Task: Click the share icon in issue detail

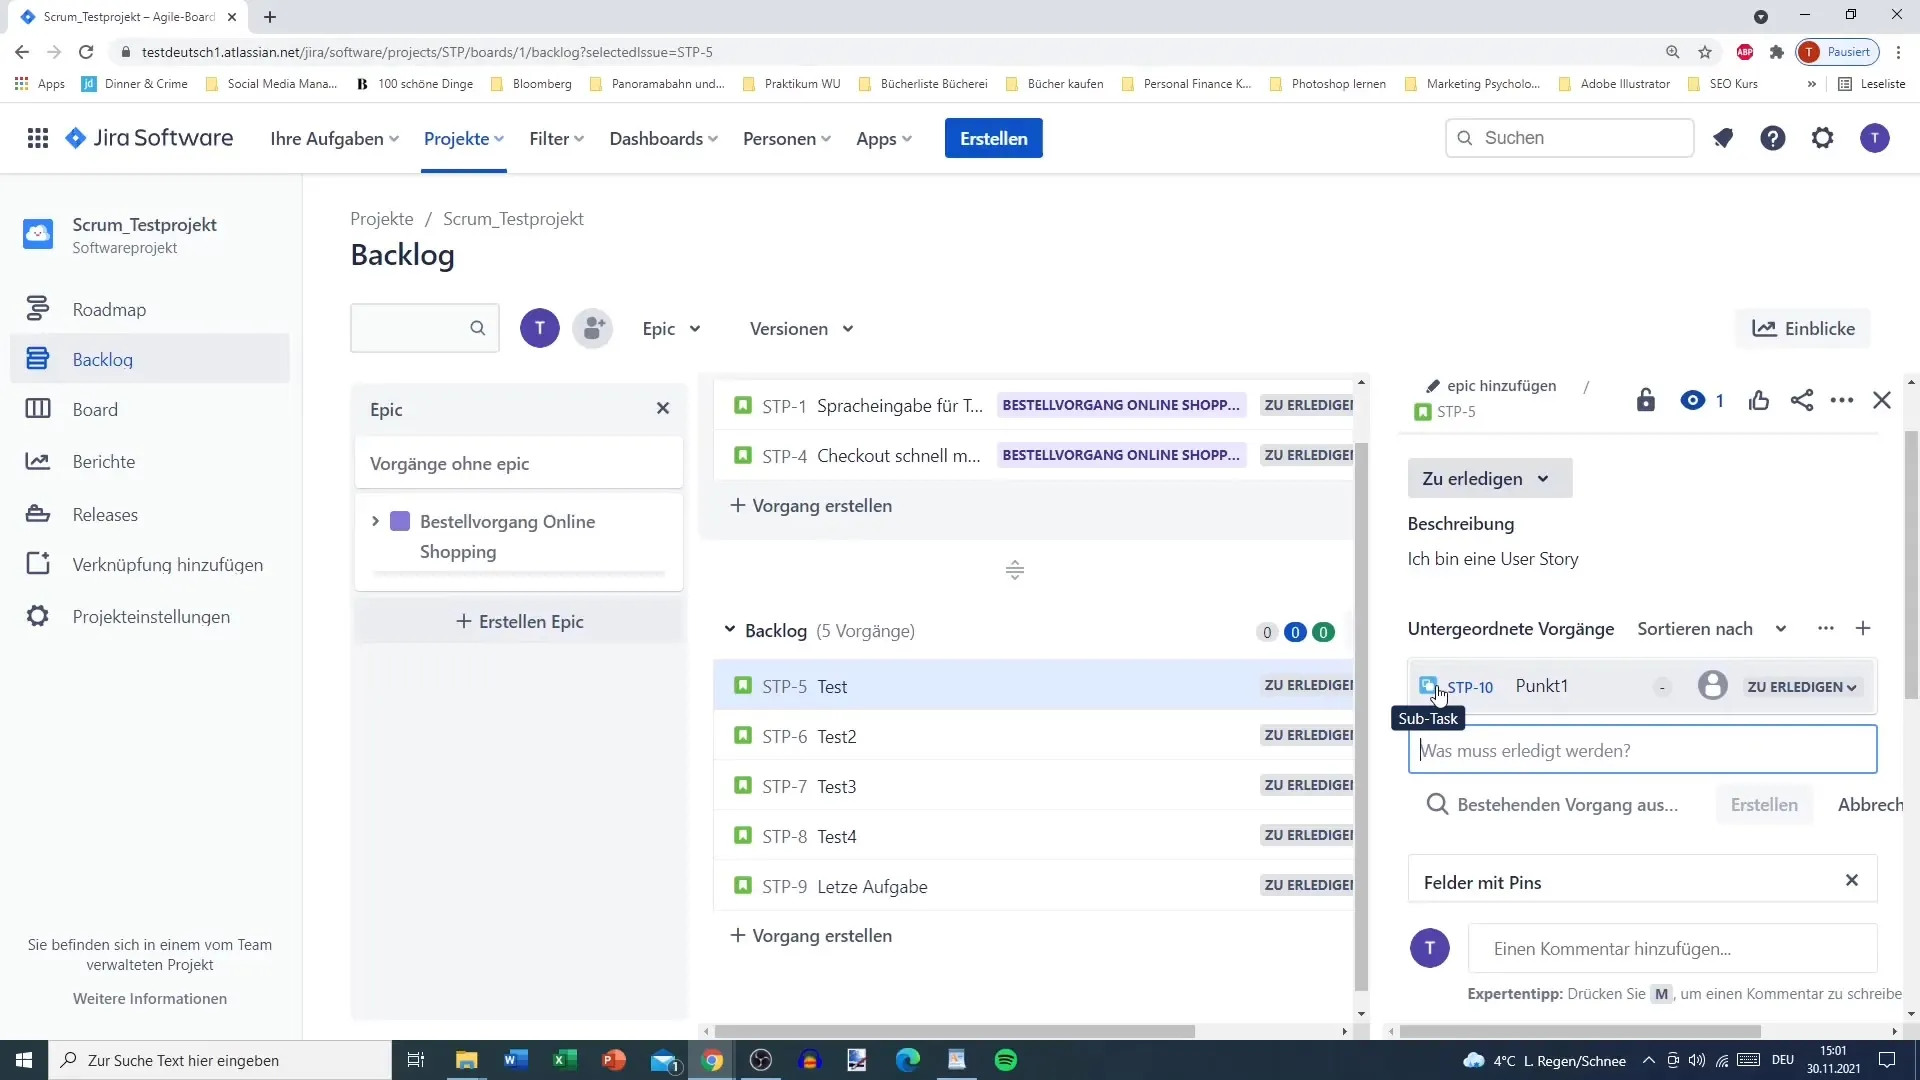Action: point(1802,400)
